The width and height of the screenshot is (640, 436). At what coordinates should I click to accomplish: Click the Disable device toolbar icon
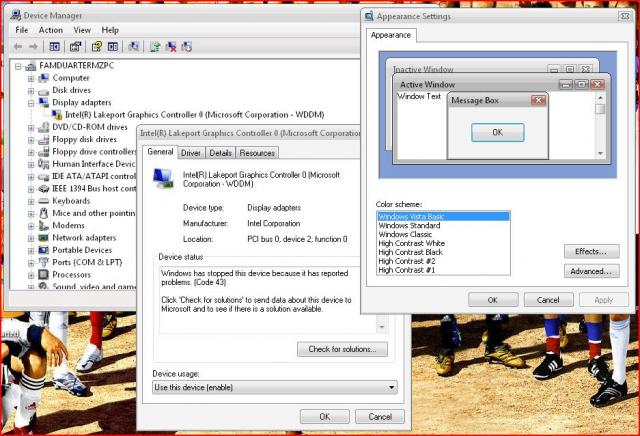tap(187, 47)
